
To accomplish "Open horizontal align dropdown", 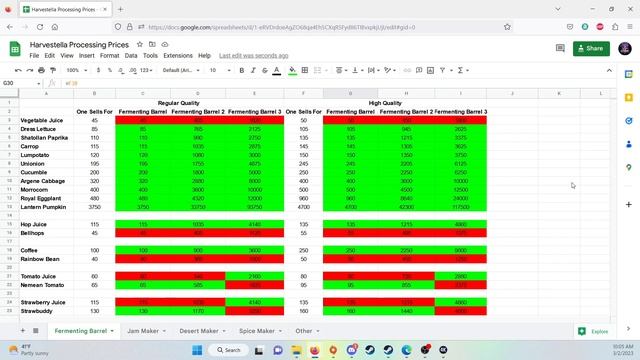I will click(x=341, y=71).
